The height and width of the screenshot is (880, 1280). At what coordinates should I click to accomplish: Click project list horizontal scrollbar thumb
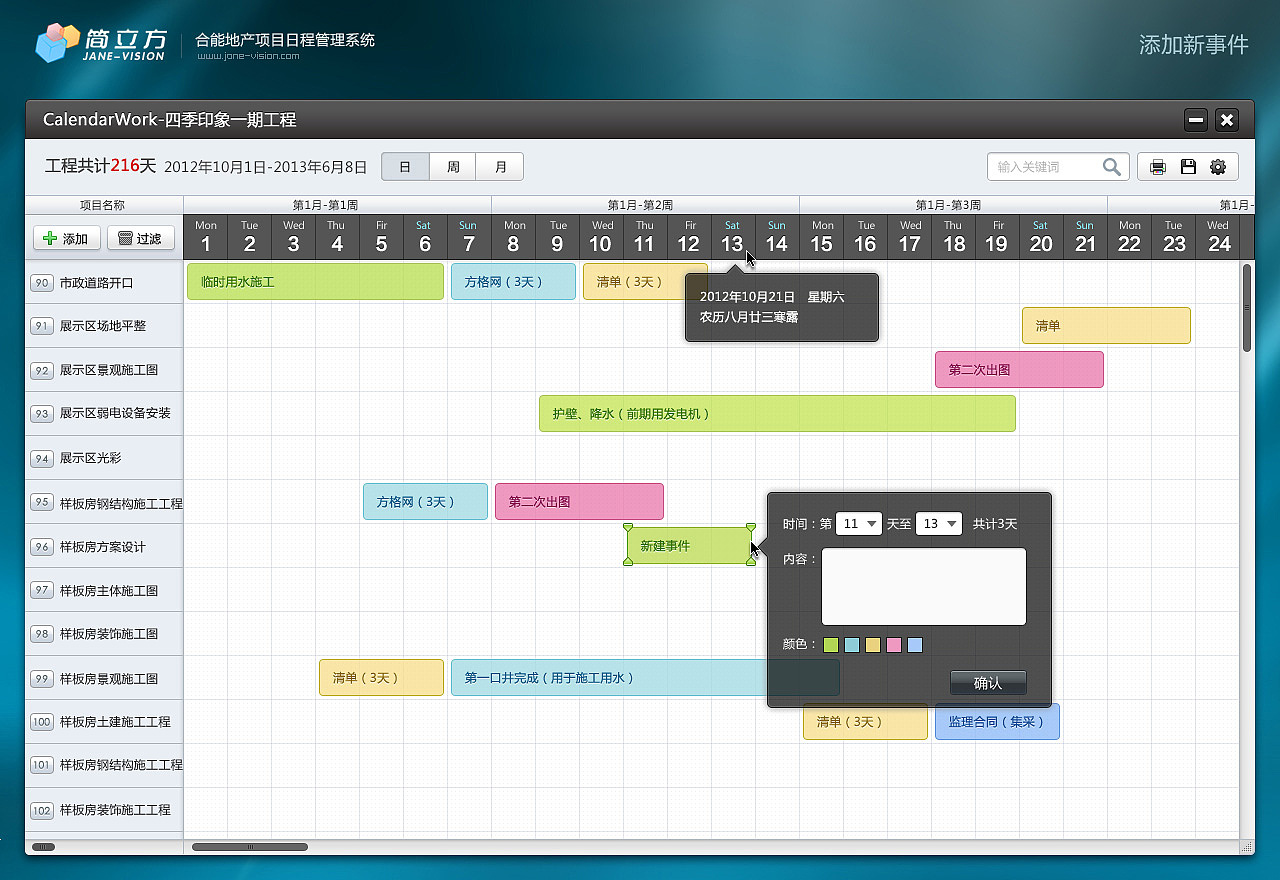(44, 847)
